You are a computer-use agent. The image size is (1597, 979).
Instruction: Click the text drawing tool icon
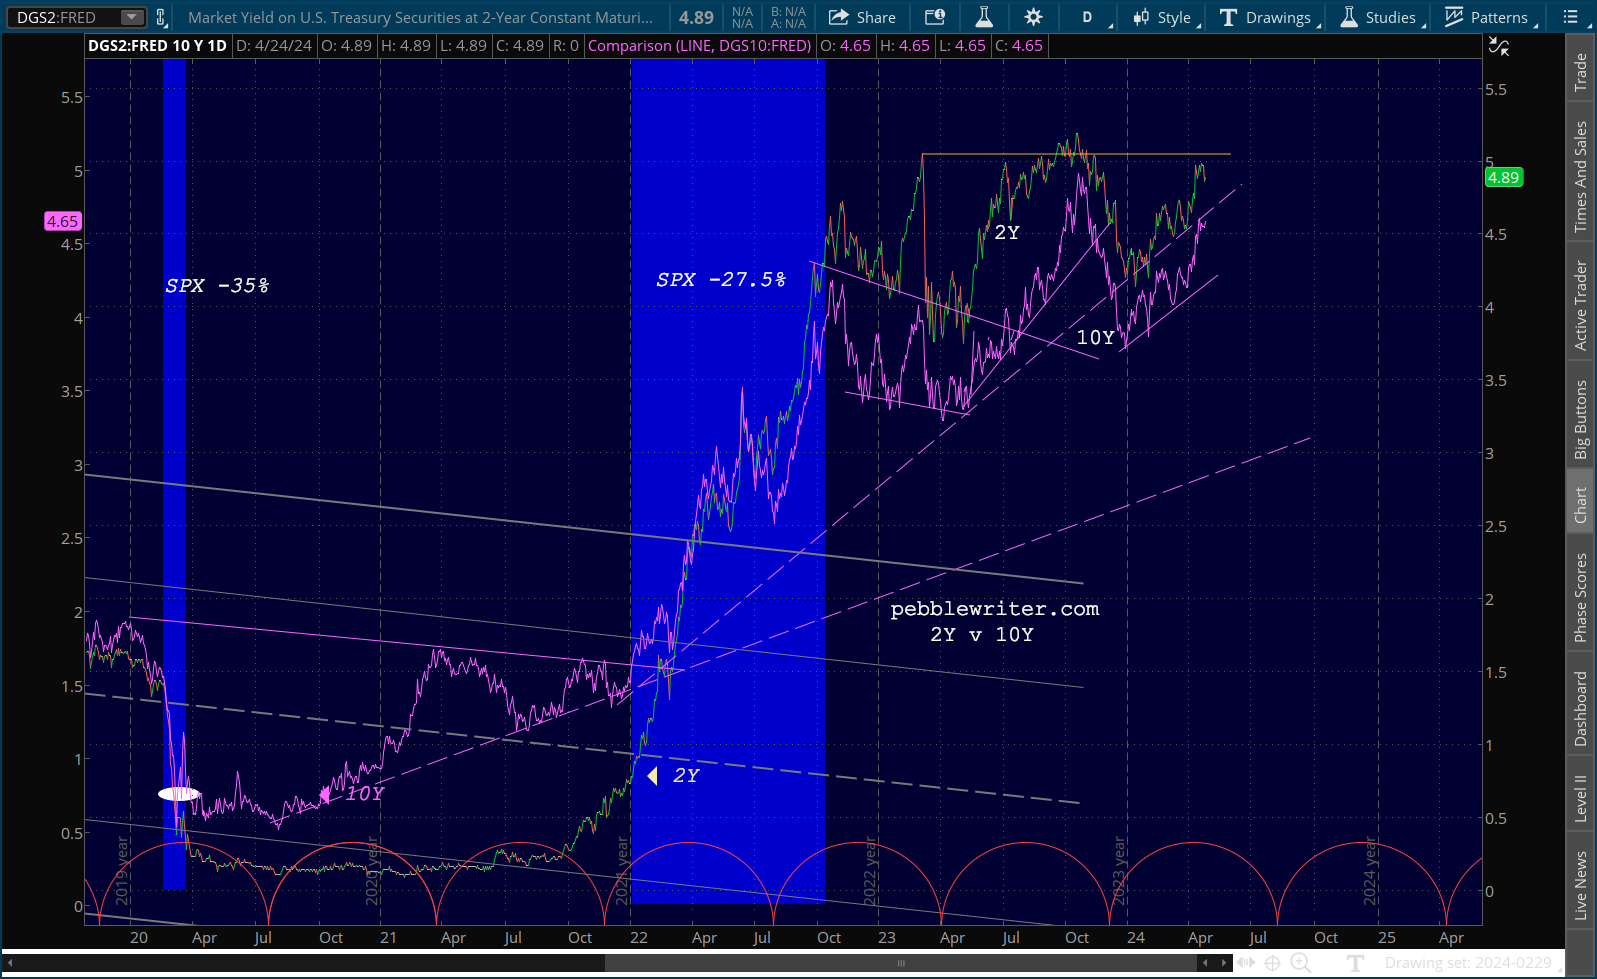coord(1356,963)
